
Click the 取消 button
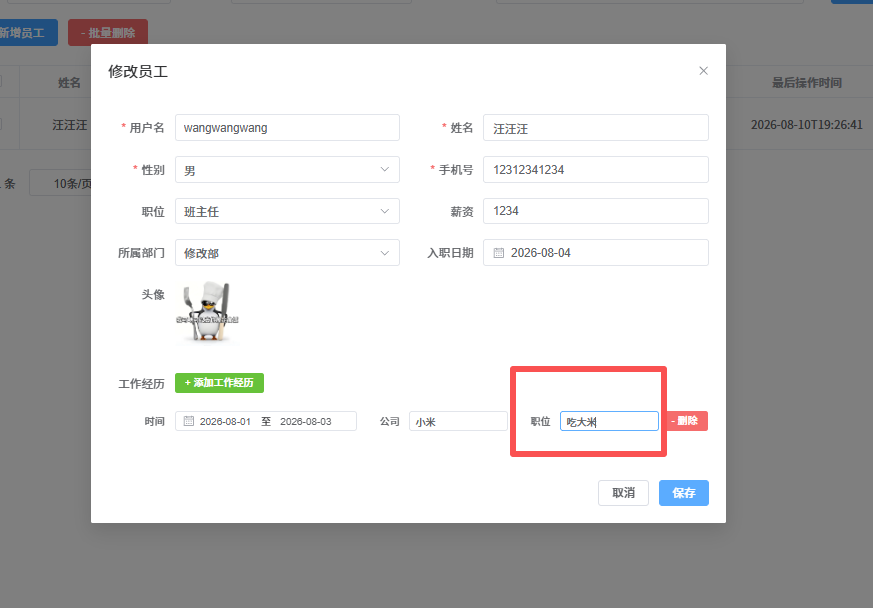pyautogui.click(x=623, y=493)
